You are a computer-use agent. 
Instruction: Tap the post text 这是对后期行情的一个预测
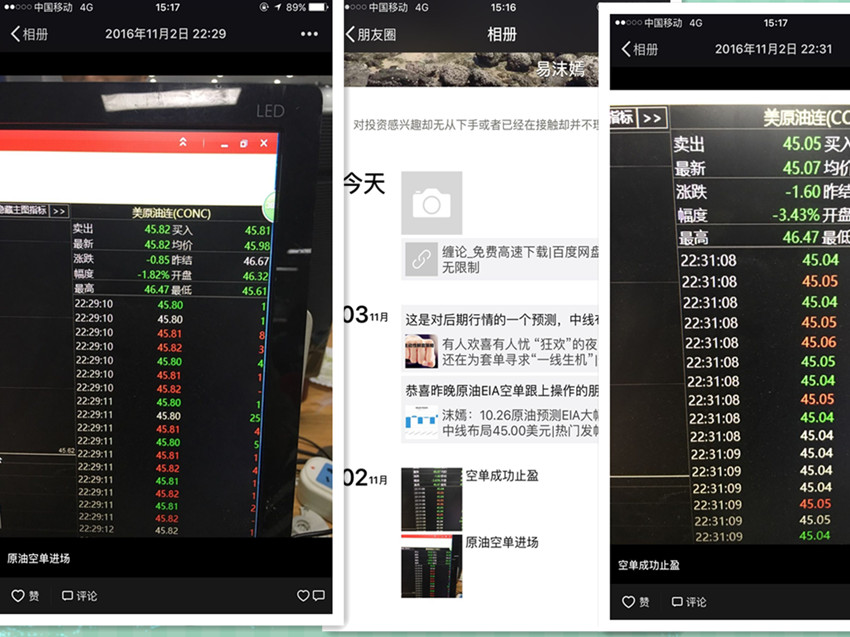coord(501,319)
